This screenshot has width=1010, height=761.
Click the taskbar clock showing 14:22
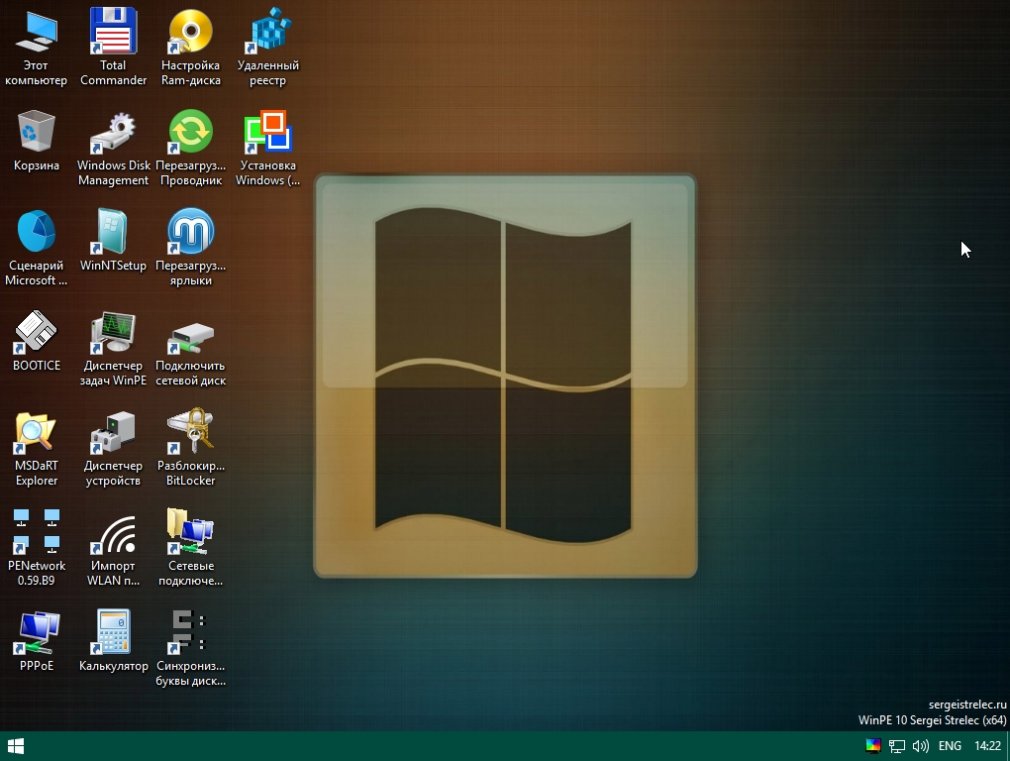click(987, 746)
